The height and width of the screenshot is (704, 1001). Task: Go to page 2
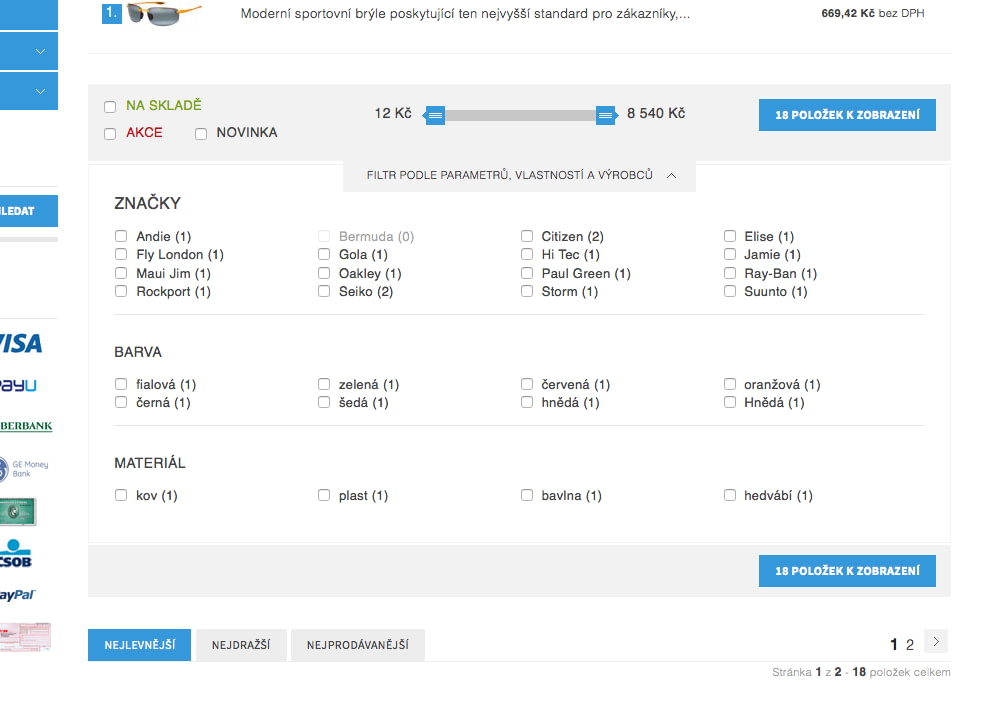(910, 645)
